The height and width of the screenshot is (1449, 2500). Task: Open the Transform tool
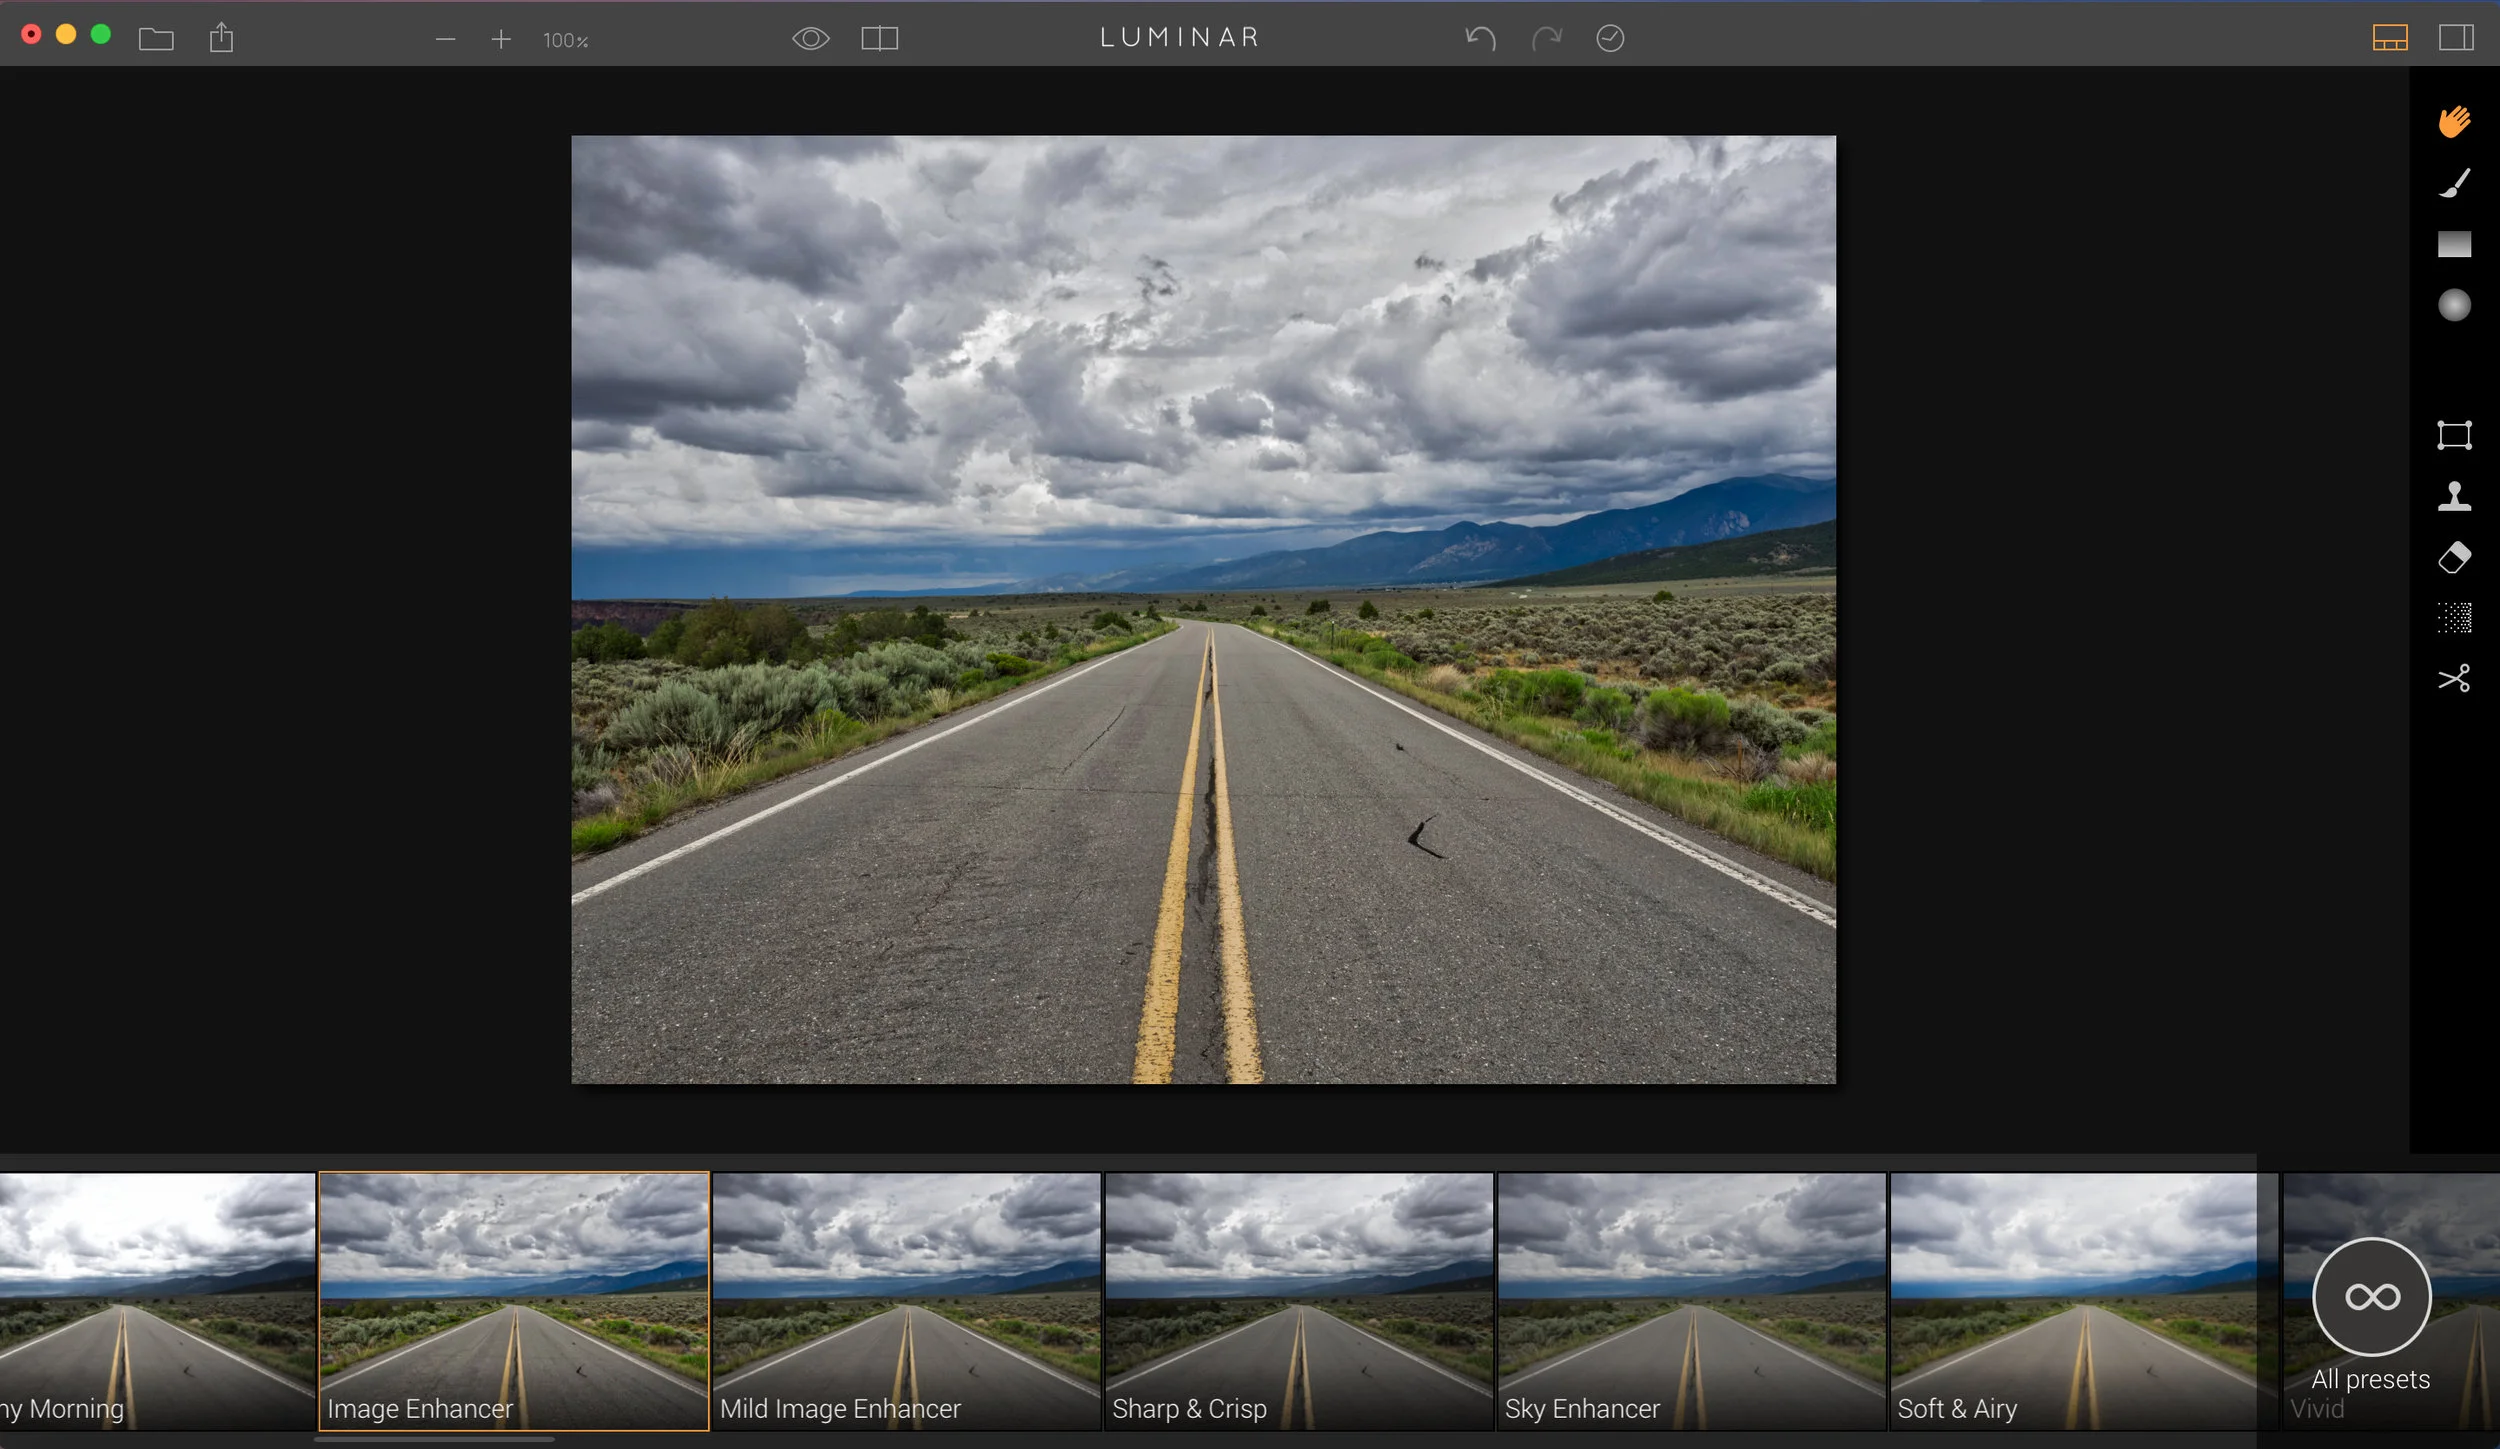(x=2453, y=435)
